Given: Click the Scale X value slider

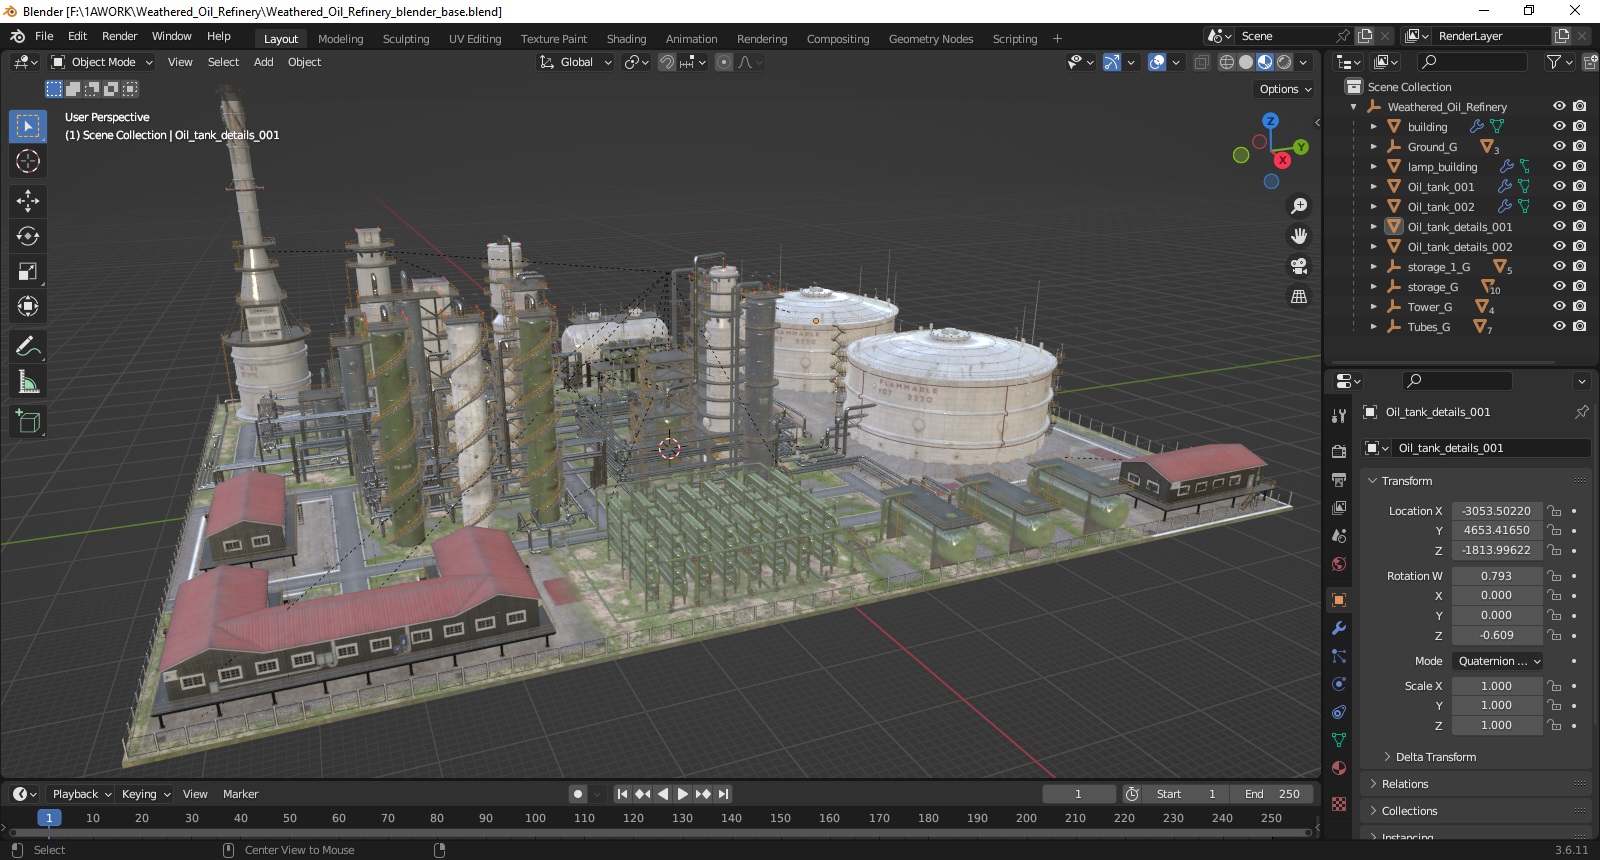Looking at the screenshot, I should point(1496,686).
